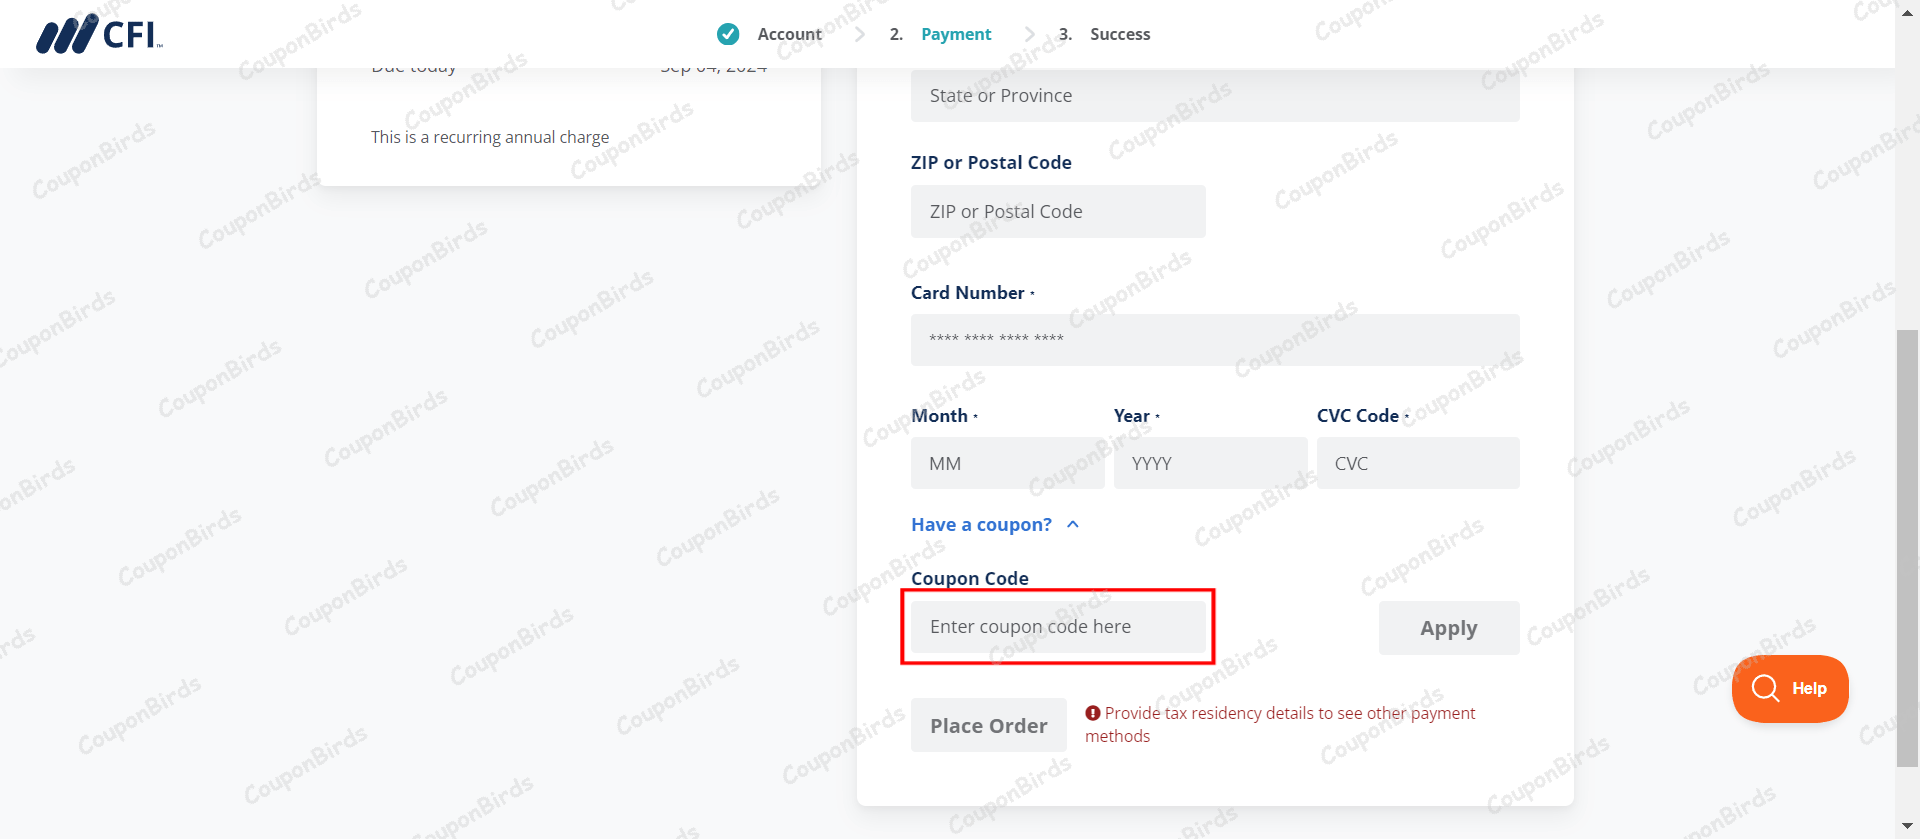
Task: Click the breadcrumb arrow after Payment
Action: tap(1030, 34)
